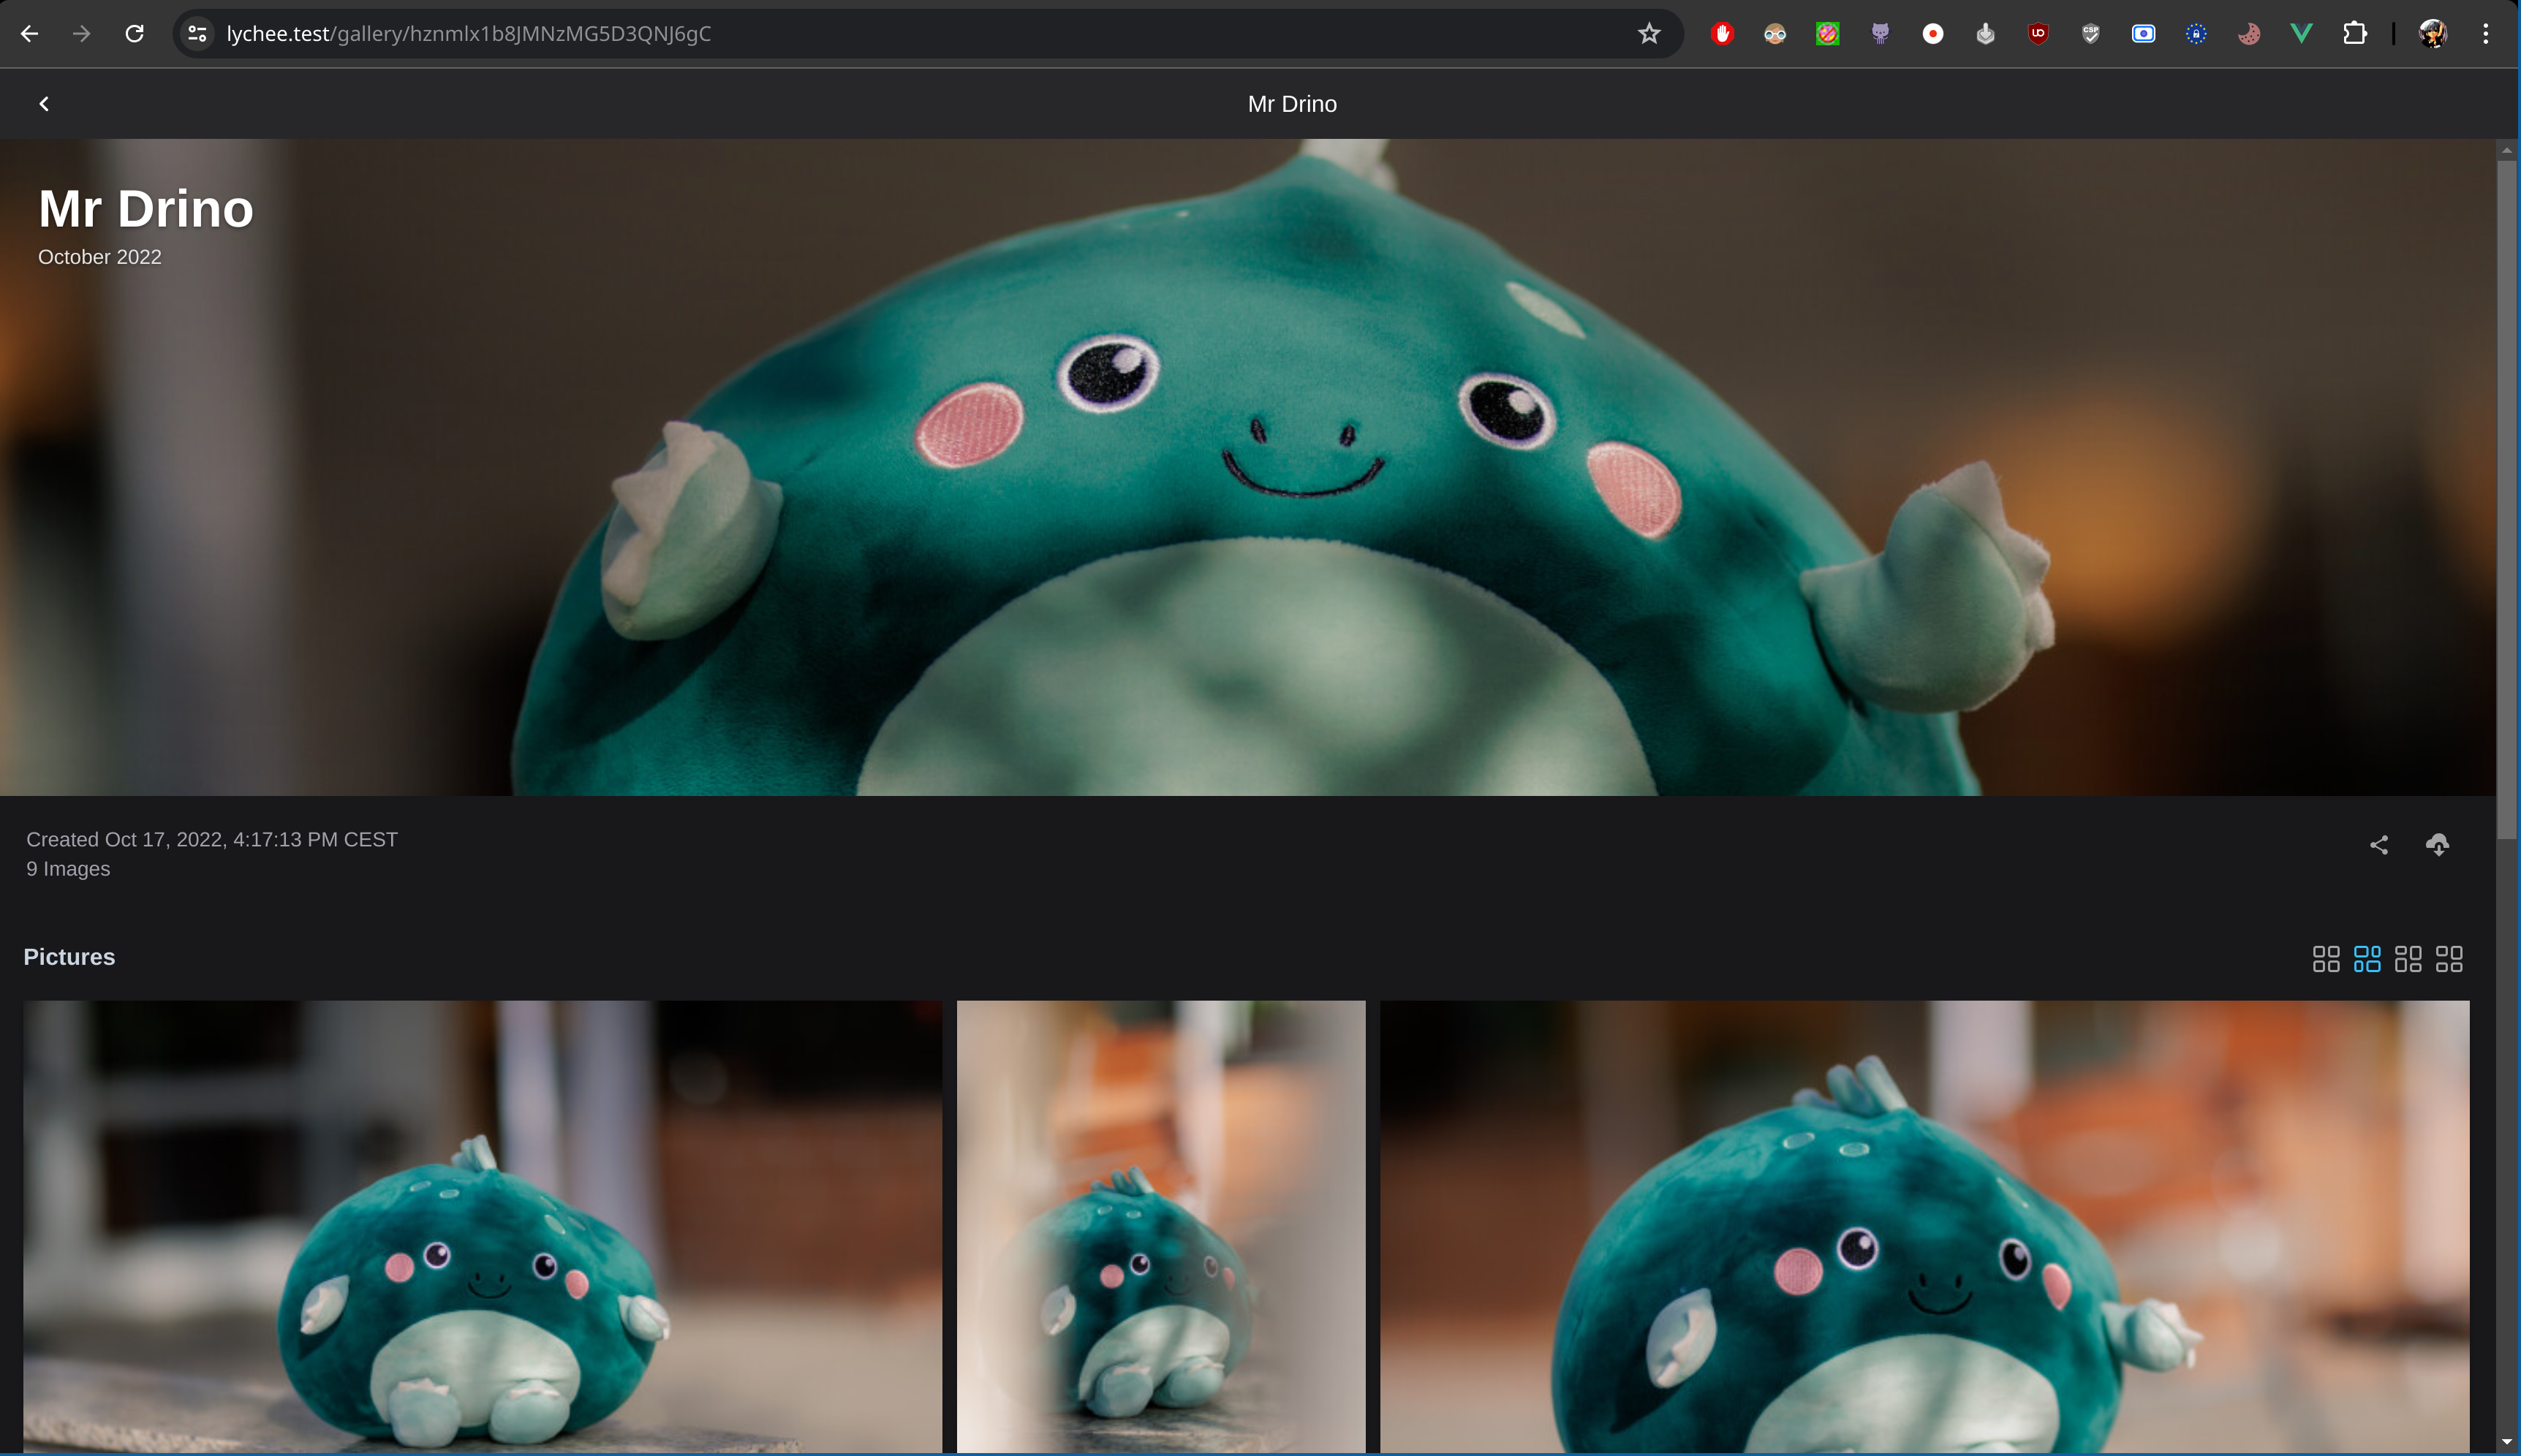Click the "9 Images" count
The width and height of the screenshot is (2521, 1456).
coord(68,869)
